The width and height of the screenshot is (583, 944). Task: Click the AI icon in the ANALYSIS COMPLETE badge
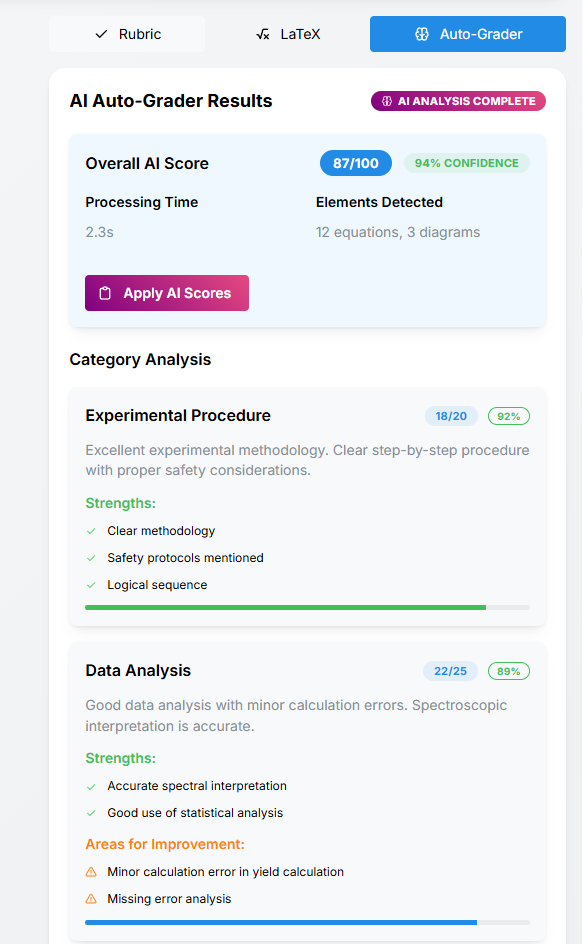pos(385,100)
